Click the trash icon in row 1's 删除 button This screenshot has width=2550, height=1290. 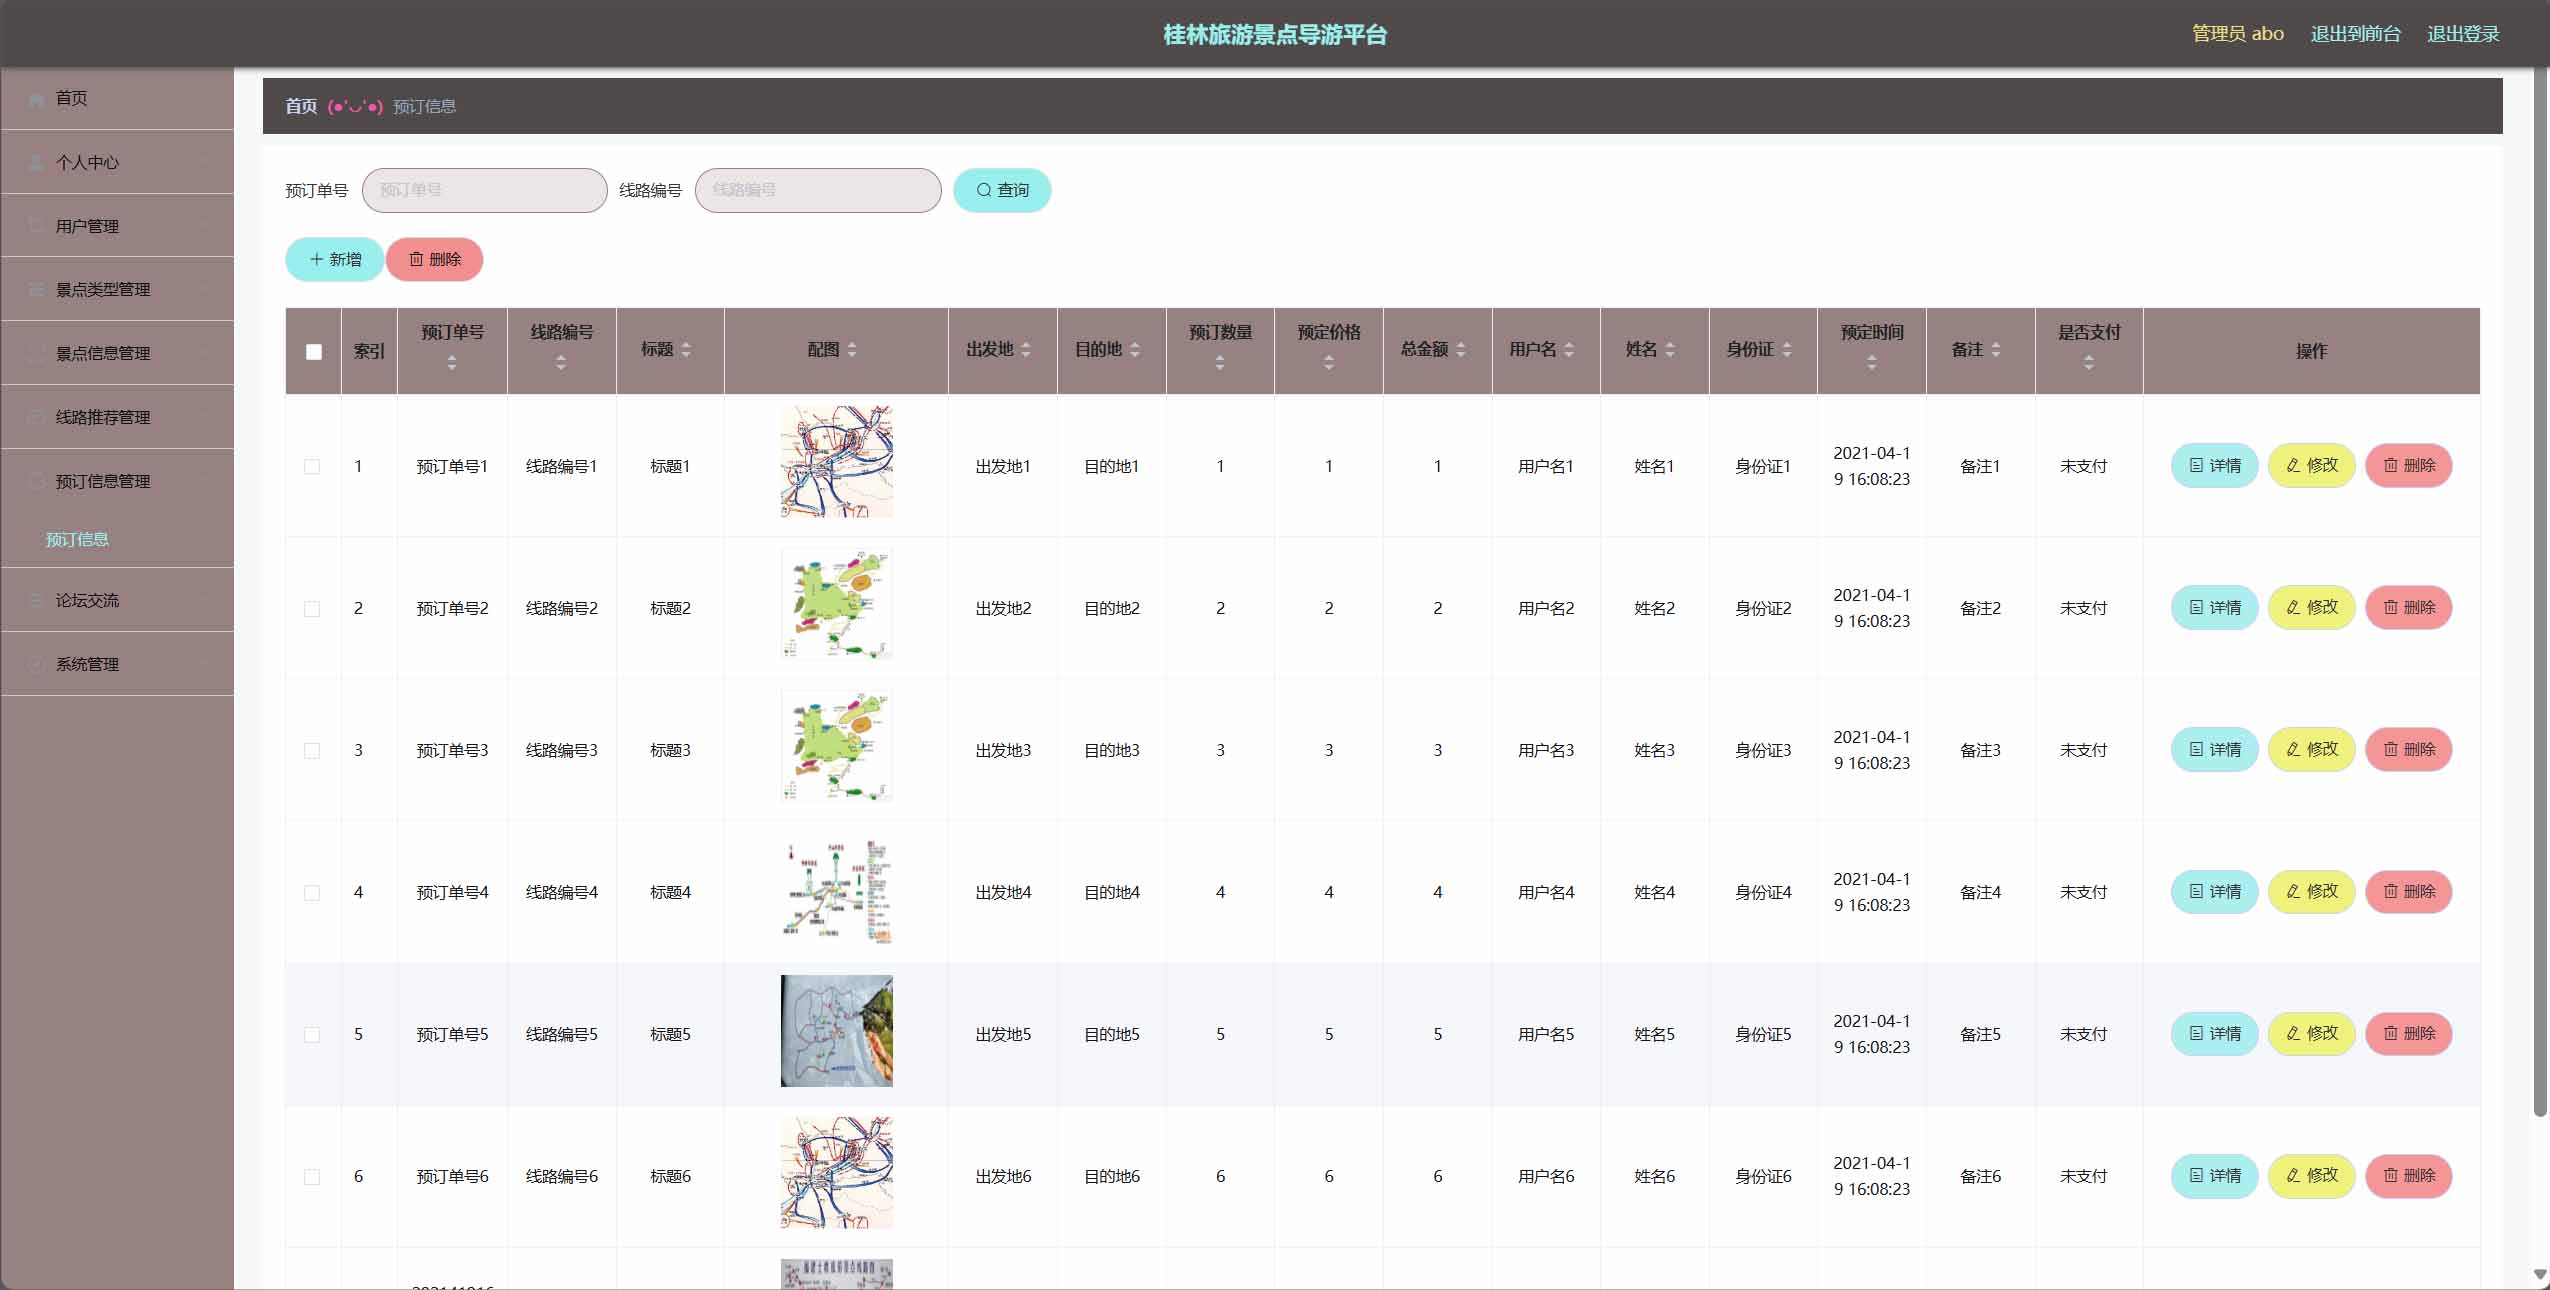pyautogui.click(x=2390, y=466)
